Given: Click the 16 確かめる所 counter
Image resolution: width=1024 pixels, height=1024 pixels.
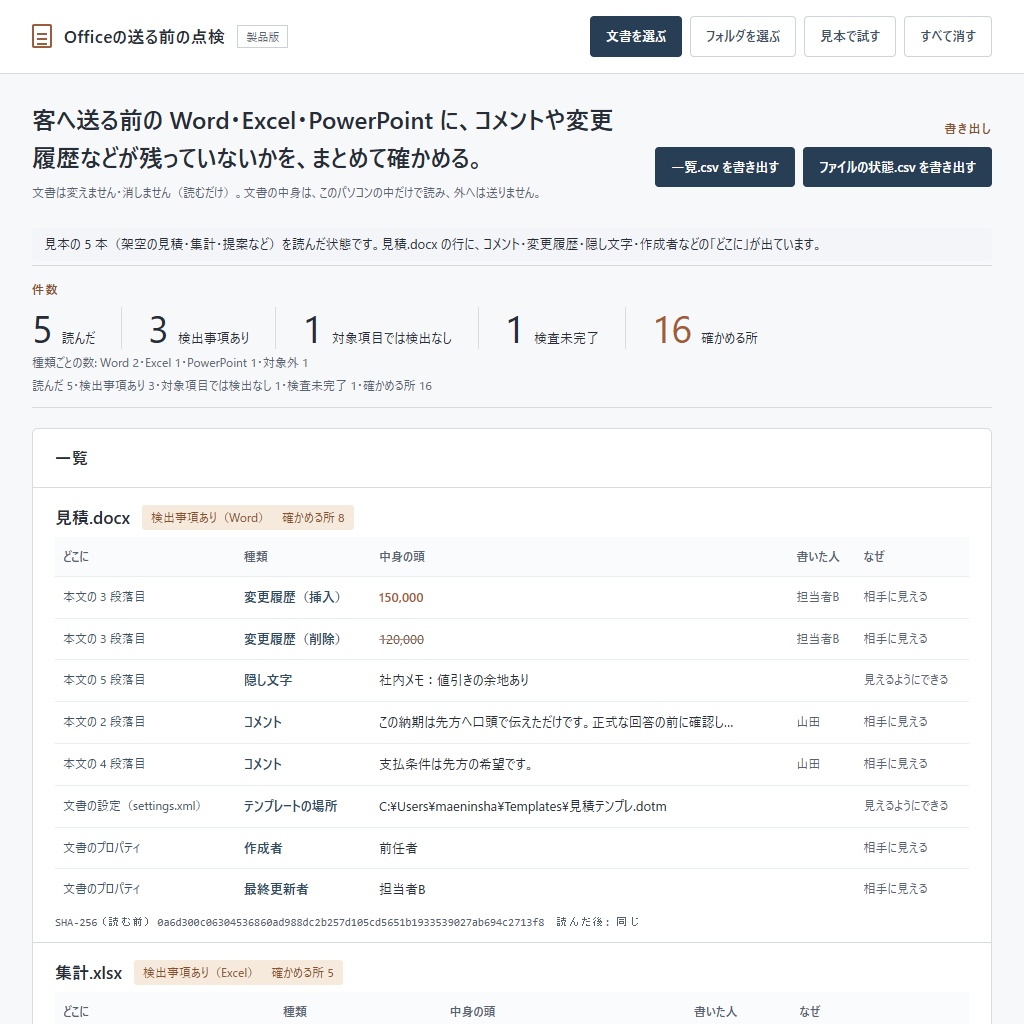Looking at the screenshot, I should [x=706, y=330].
